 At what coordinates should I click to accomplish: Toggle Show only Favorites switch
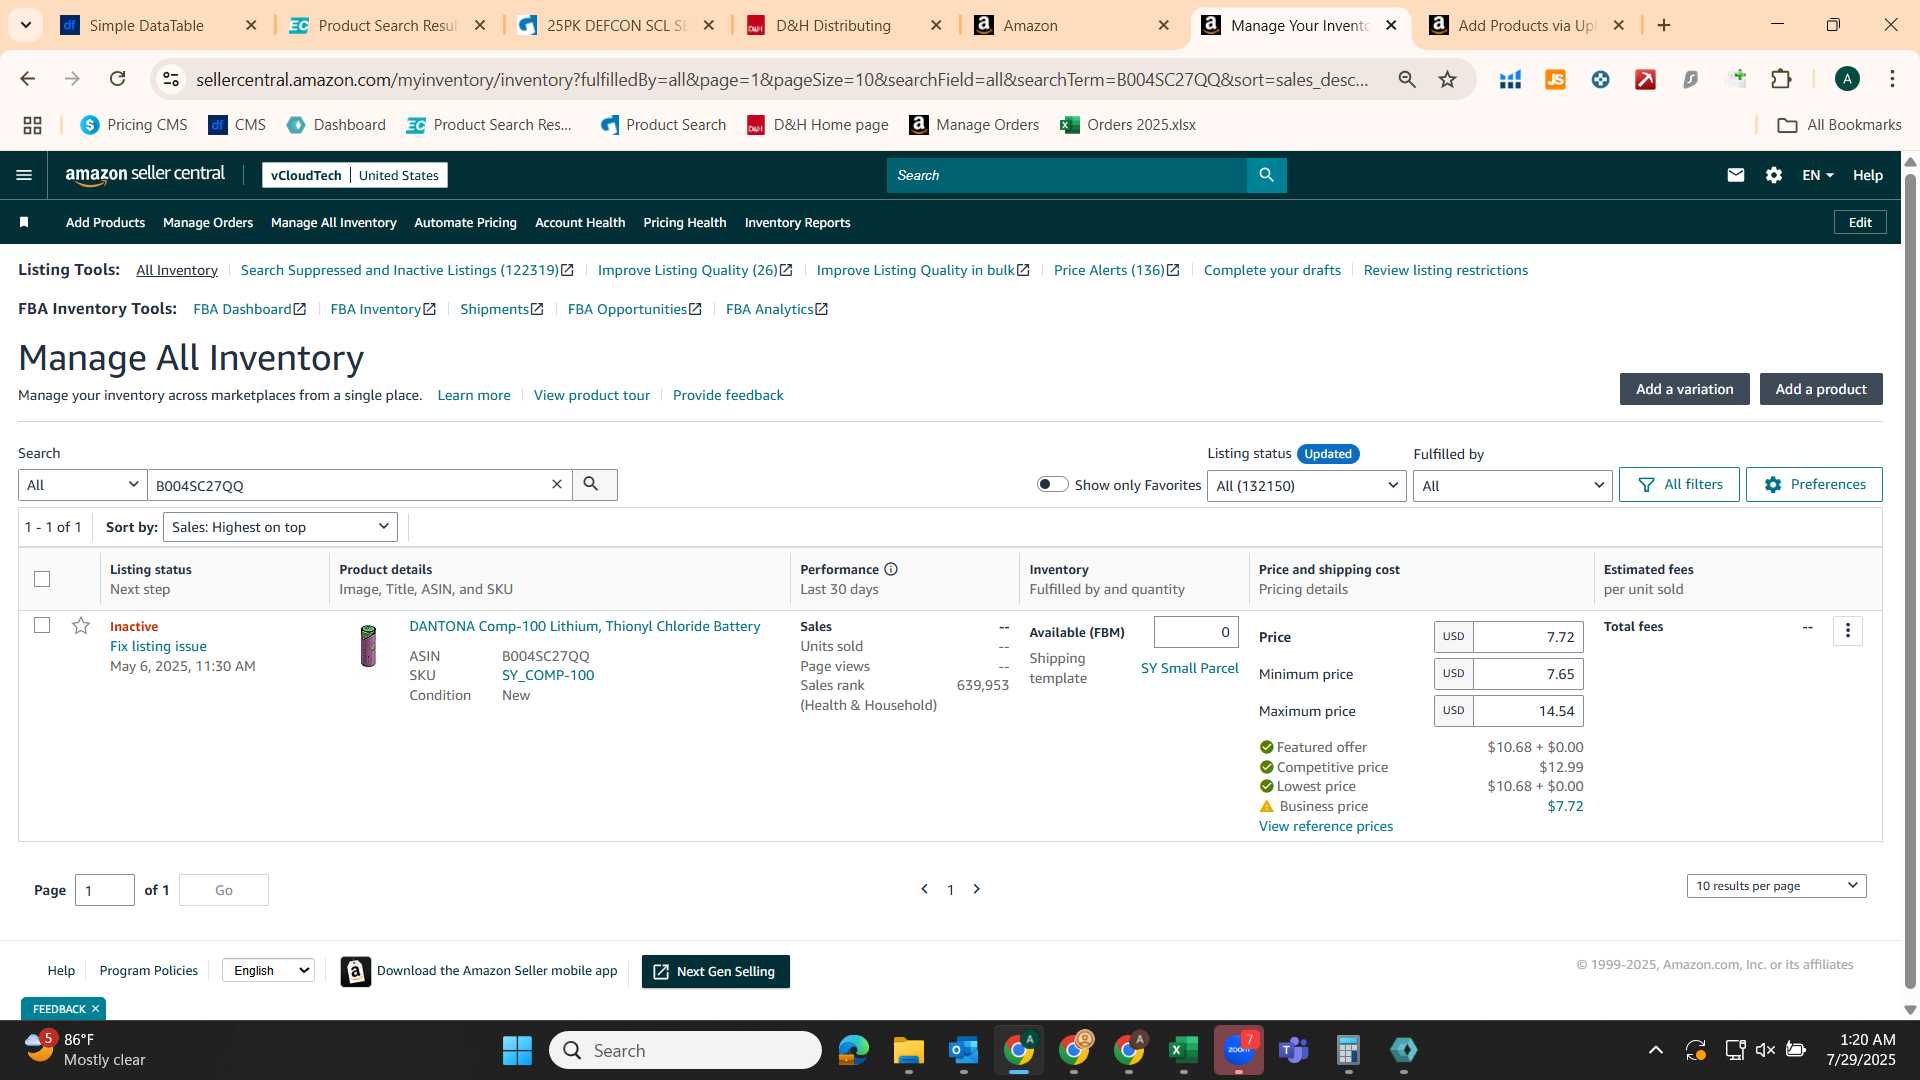[x=1052, y=484]
